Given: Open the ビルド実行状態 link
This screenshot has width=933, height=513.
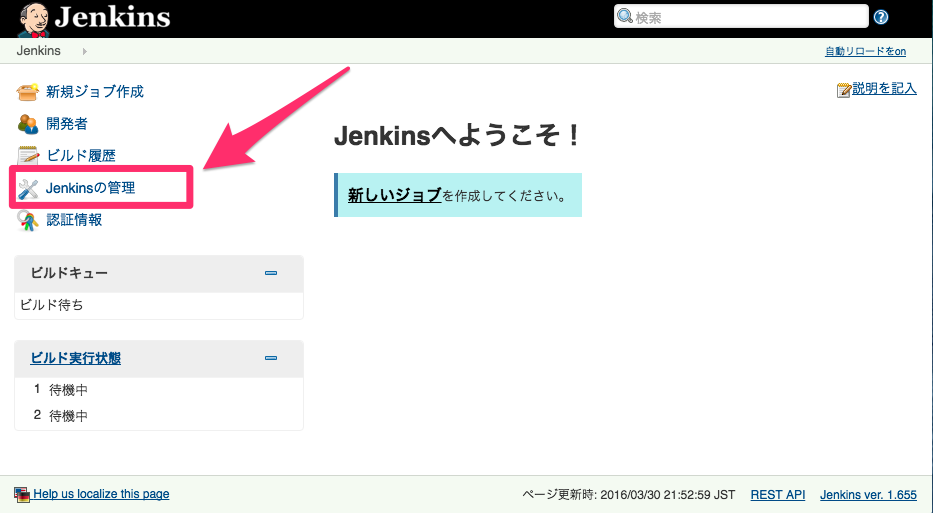Looking at the screenshot, I should pyautogui.click(x=76, y=358).
